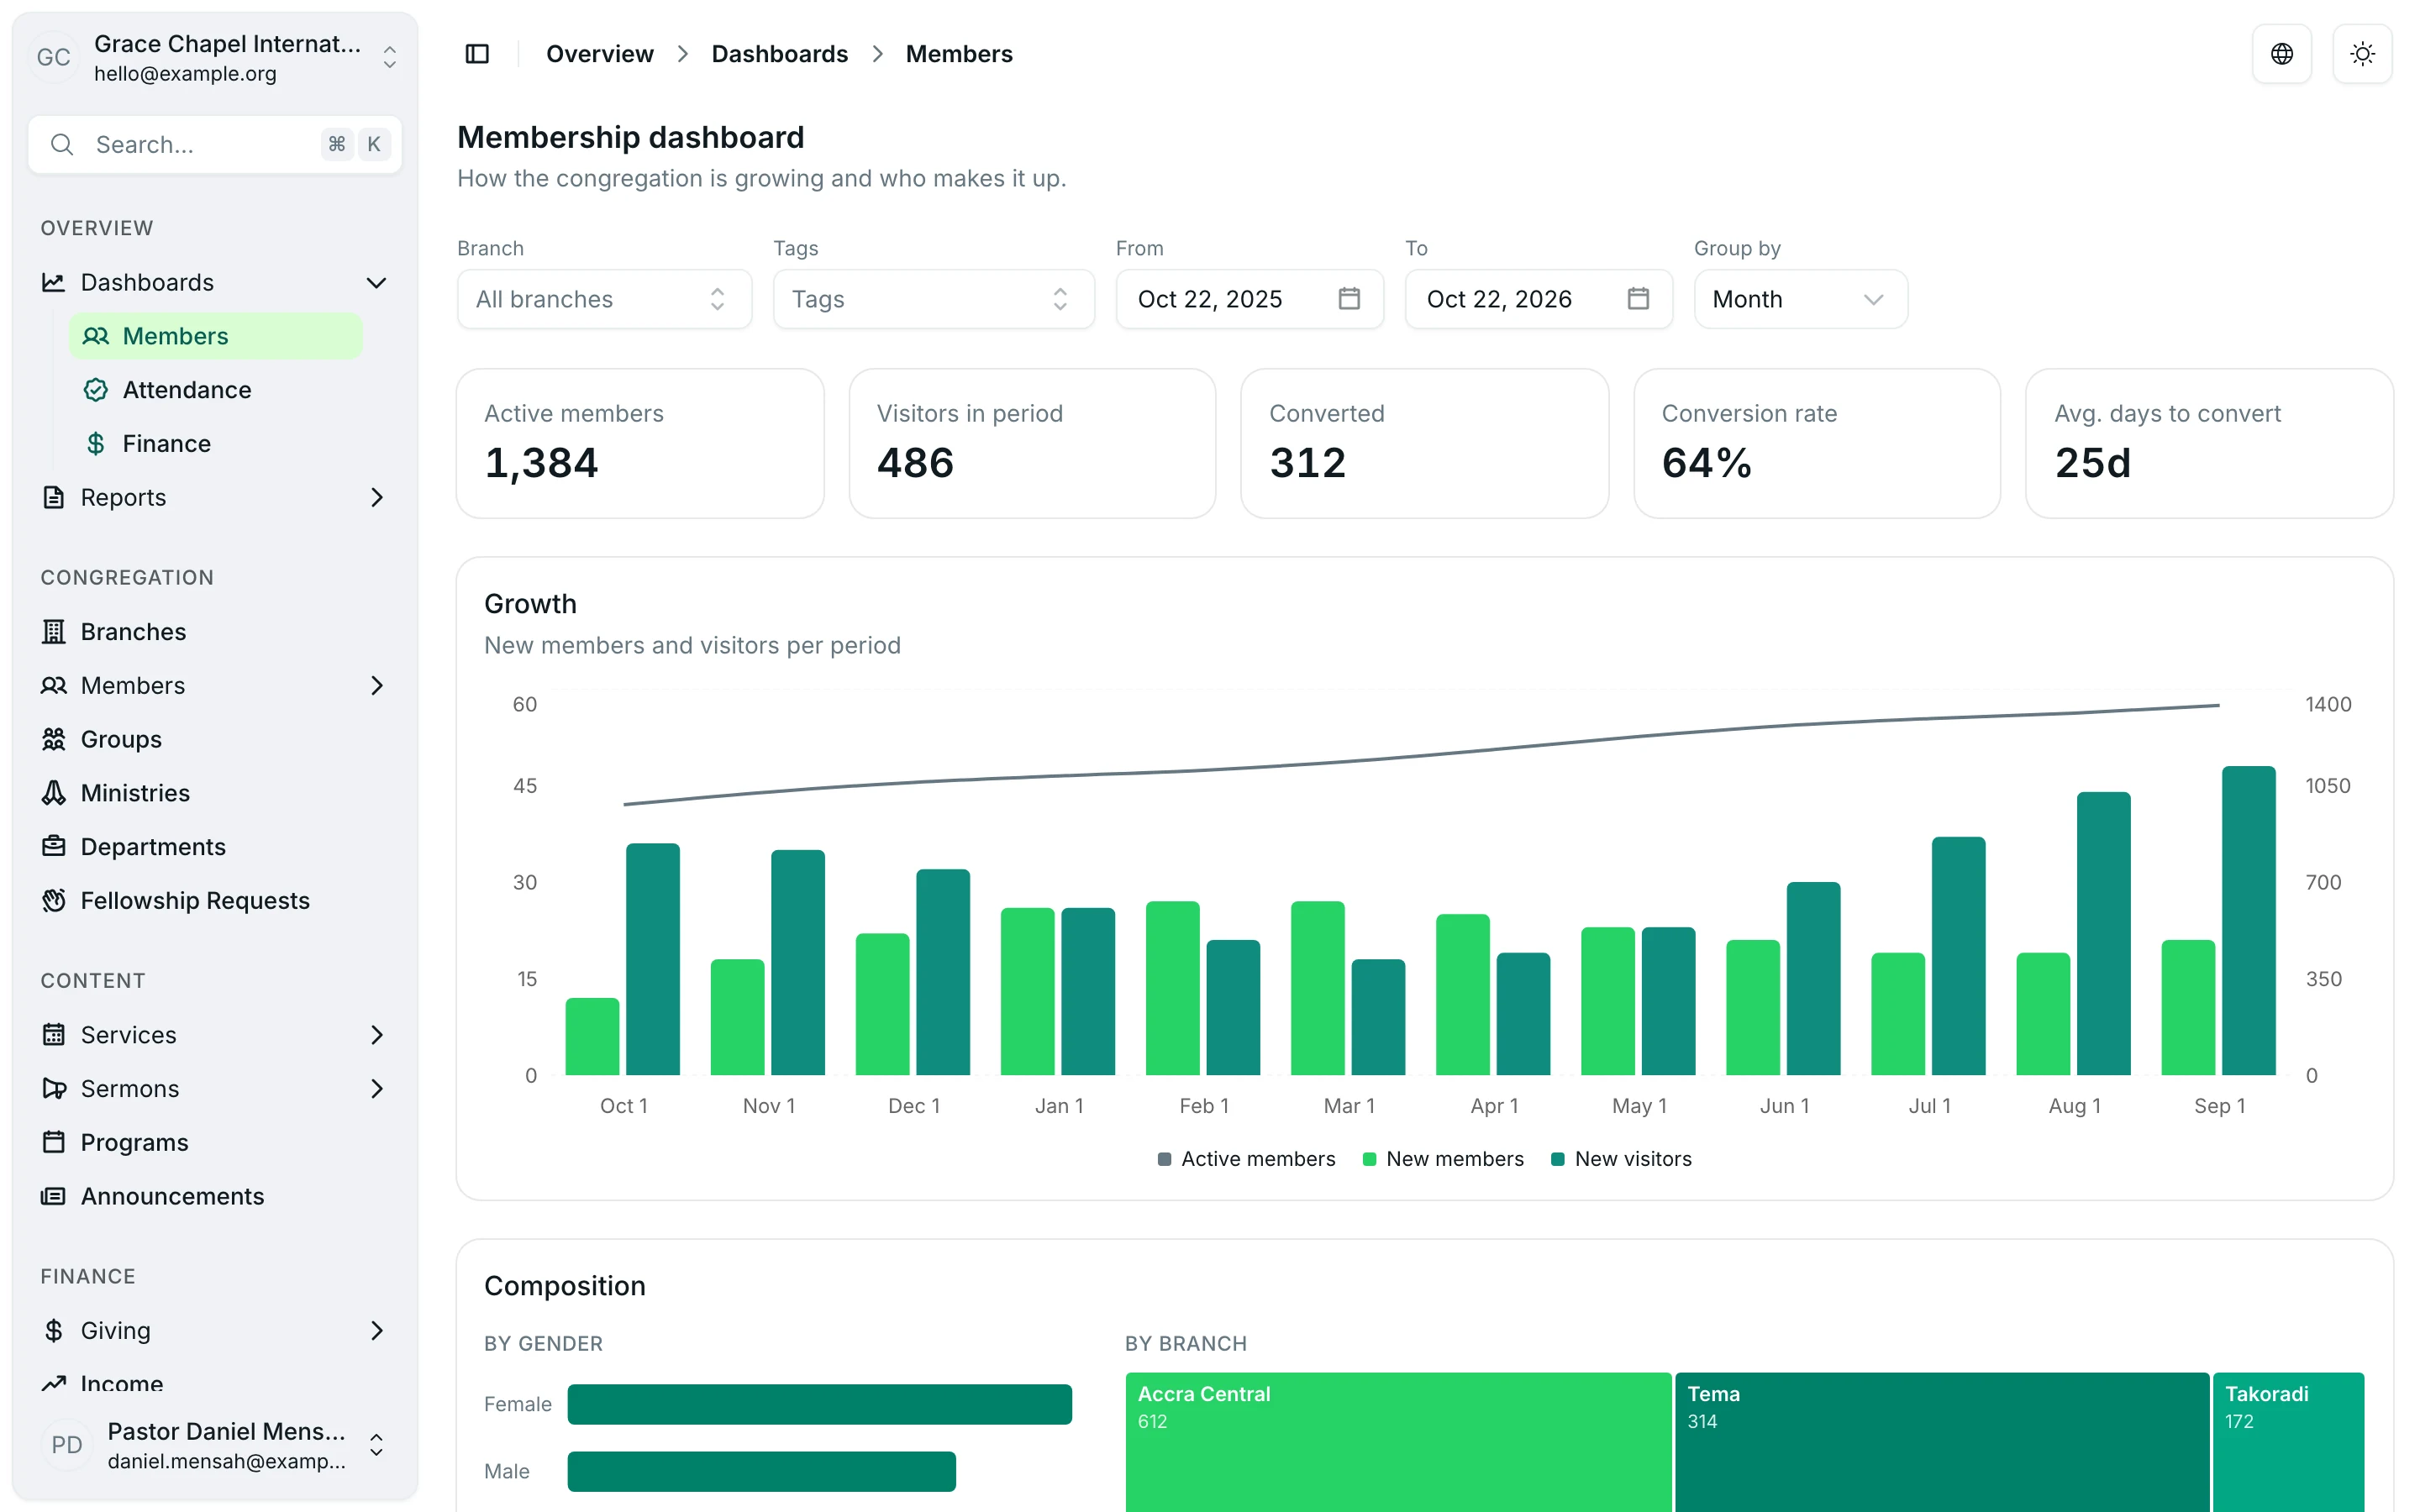Click the Ministries icon in sidebar
The height and width of the screenshot is (1512, 2420).
(x=54, y=793)
